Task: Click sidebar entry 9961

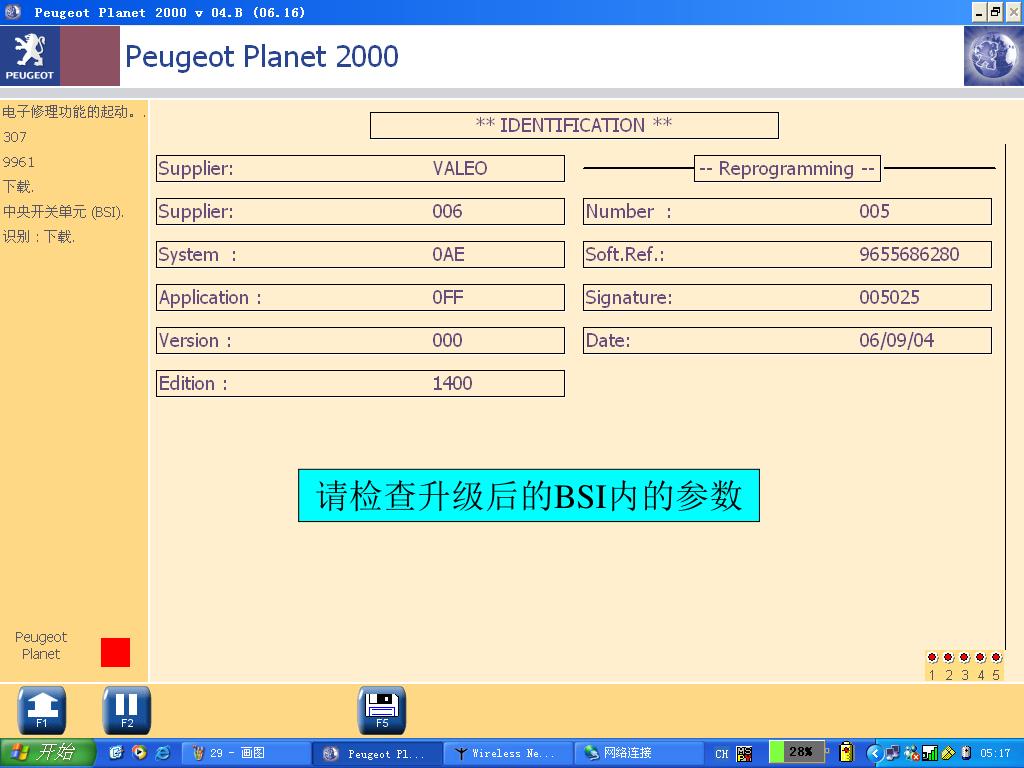Action: tap(19, 162)
